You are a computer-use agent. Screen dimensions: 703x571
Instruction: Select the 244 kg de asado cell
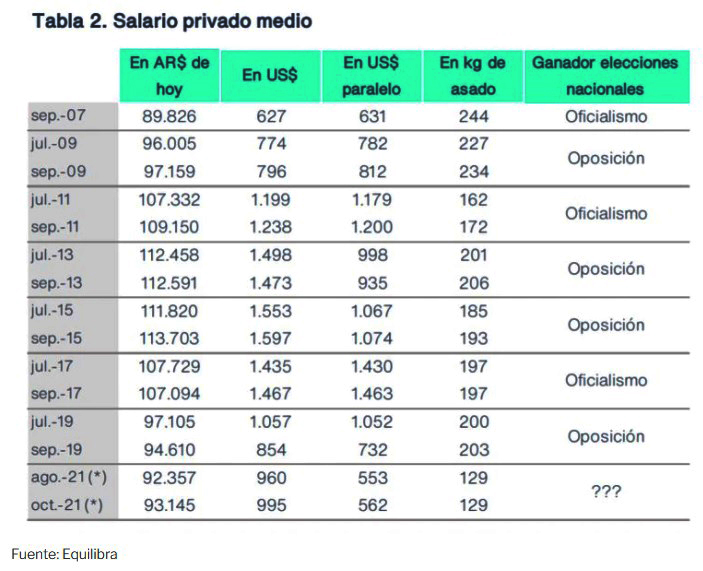472,117
